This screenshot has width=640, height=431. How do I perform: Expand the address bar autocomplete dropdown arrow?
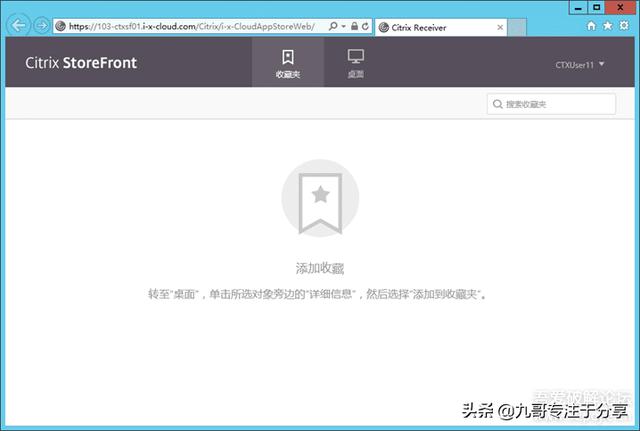(342, 26)
